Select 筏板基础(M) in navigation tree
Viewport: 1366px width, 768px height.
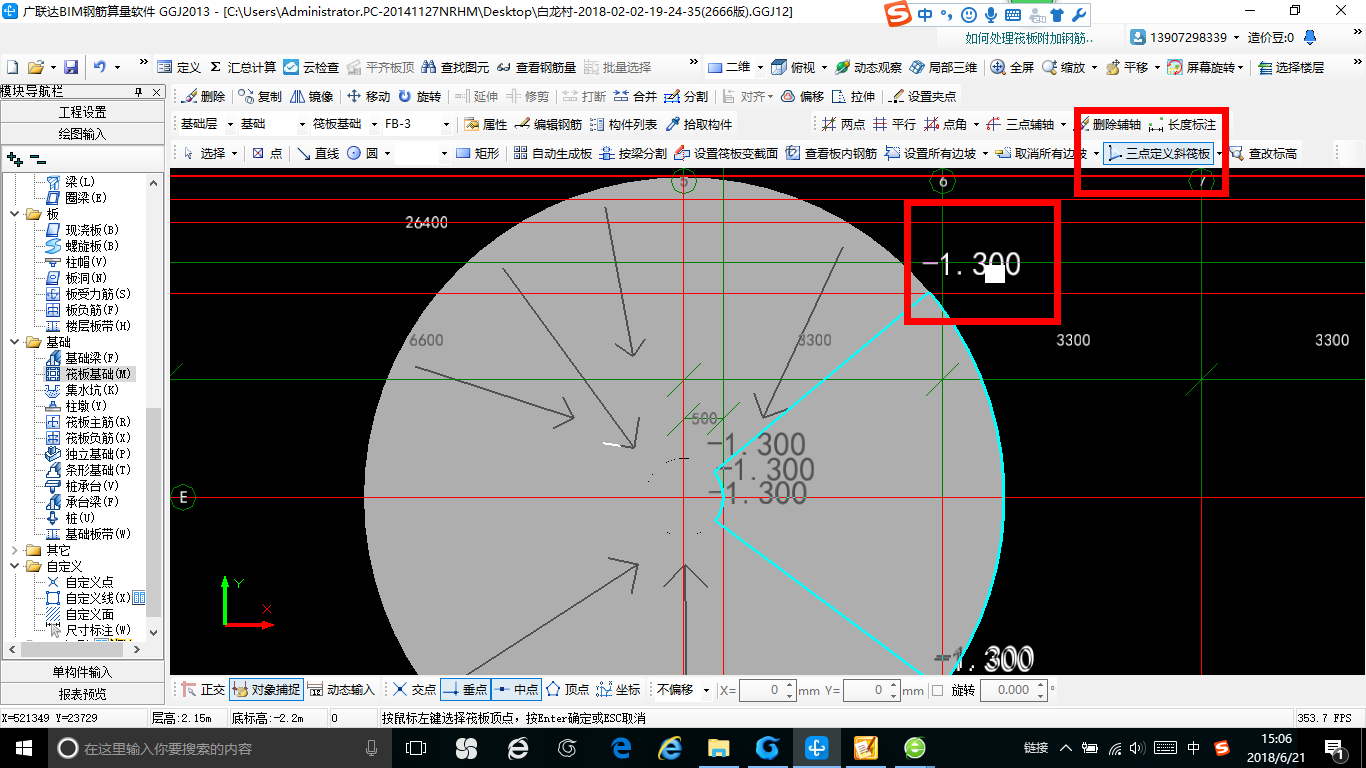(99, 374)
